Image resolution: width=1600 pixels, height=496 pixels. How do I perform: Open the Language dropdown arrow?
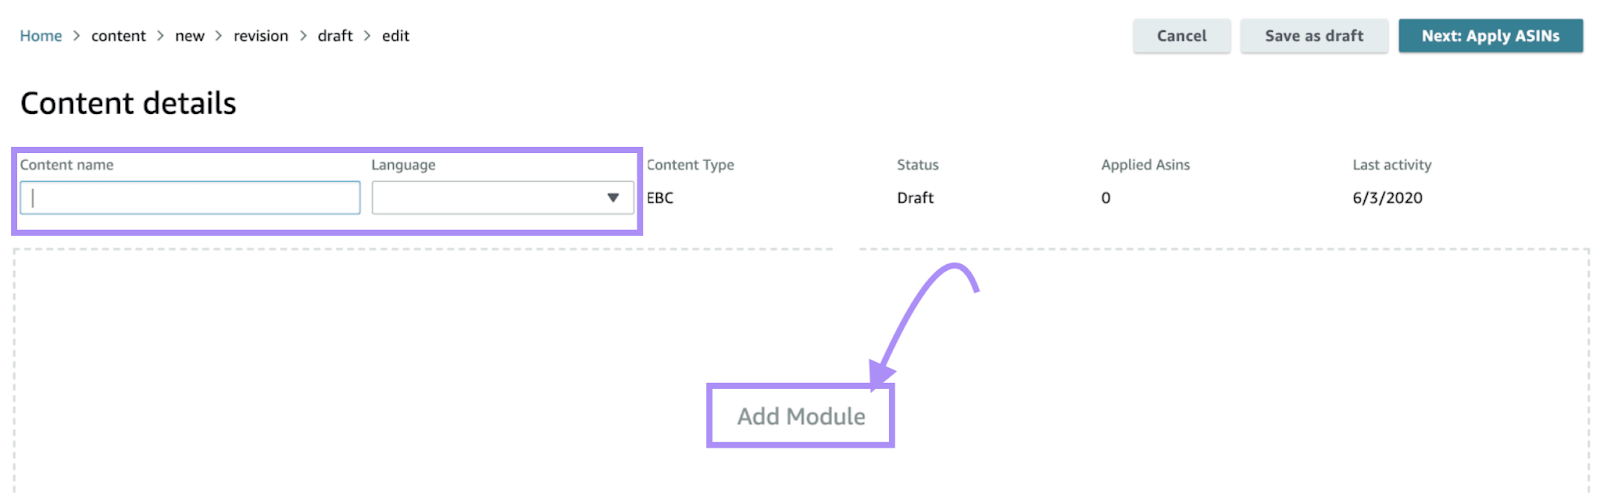613,198
